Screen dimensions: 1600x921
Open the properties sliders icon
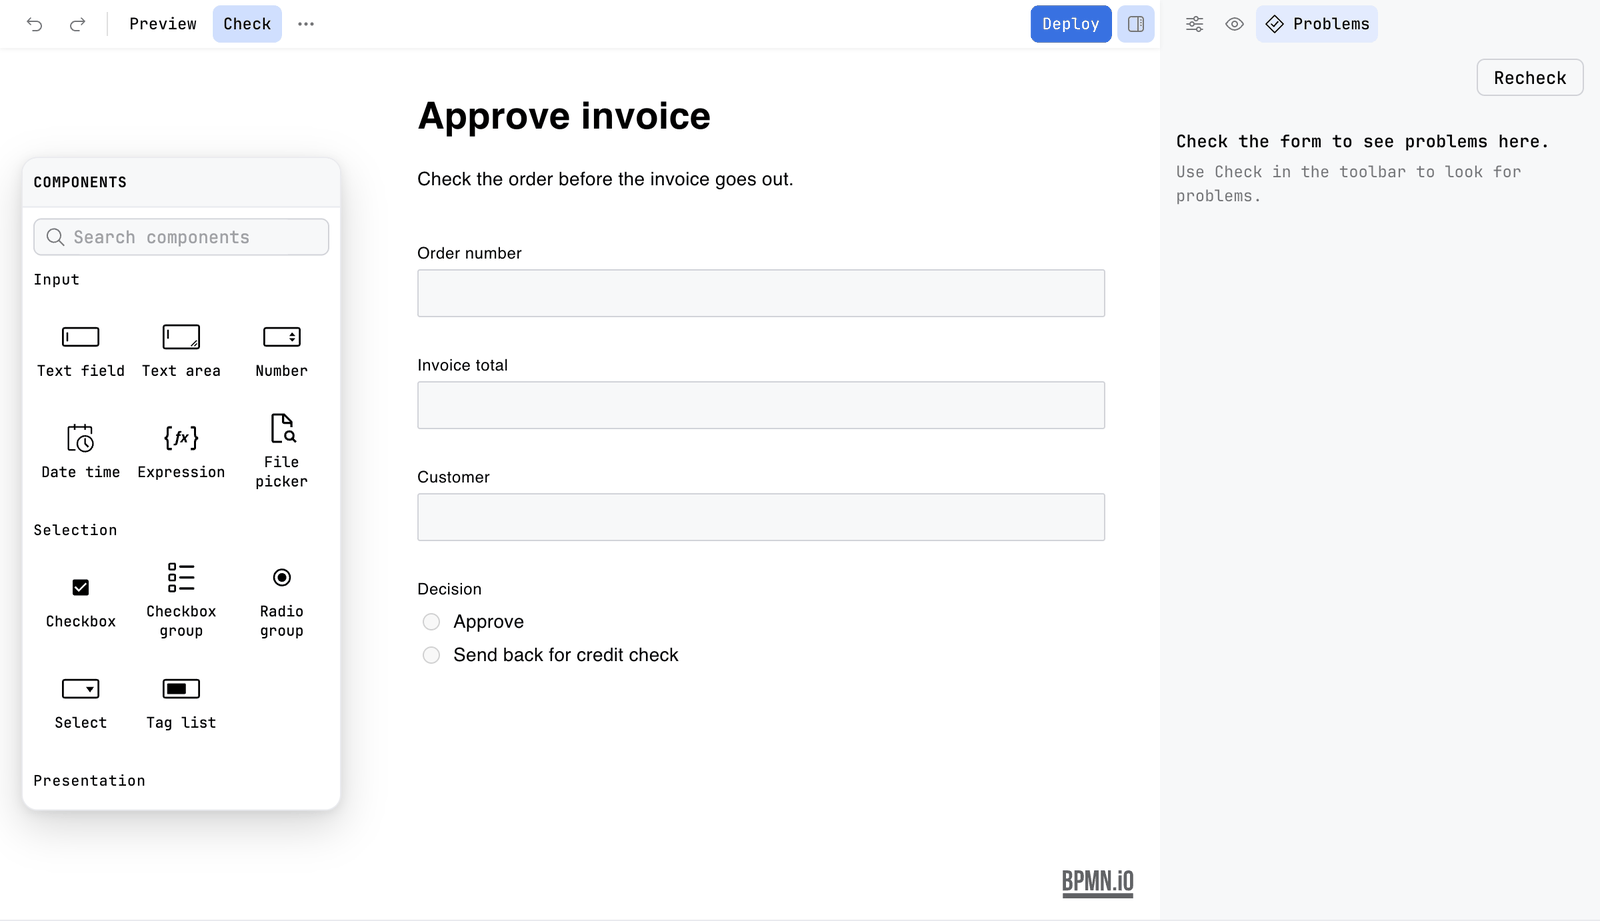point(1194,24)
